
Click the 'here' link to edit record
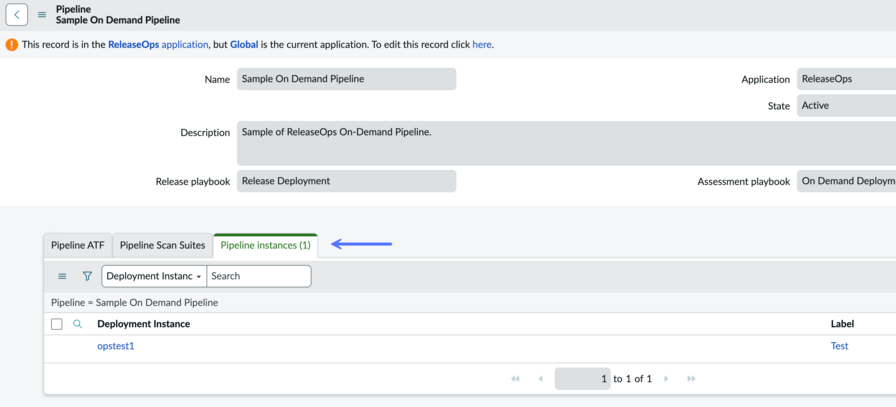(482, 45)
